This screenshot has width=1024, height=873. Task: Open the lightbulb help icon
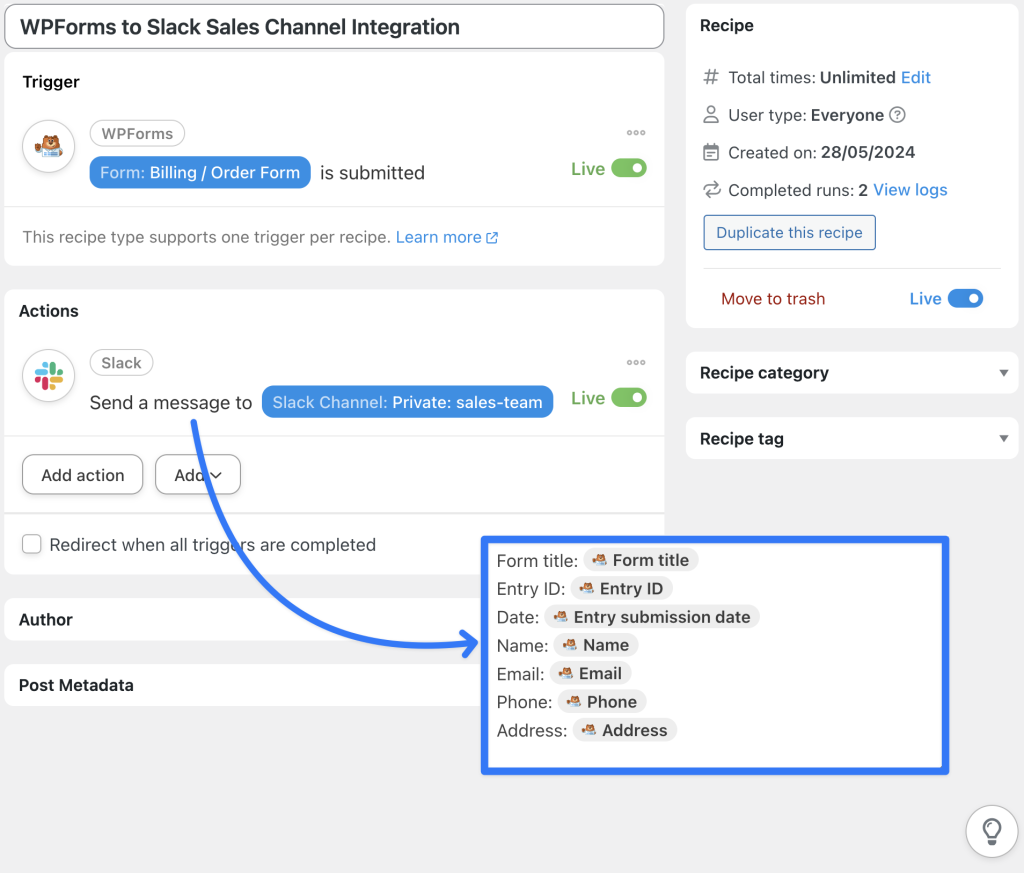click(x=991, y=830)
